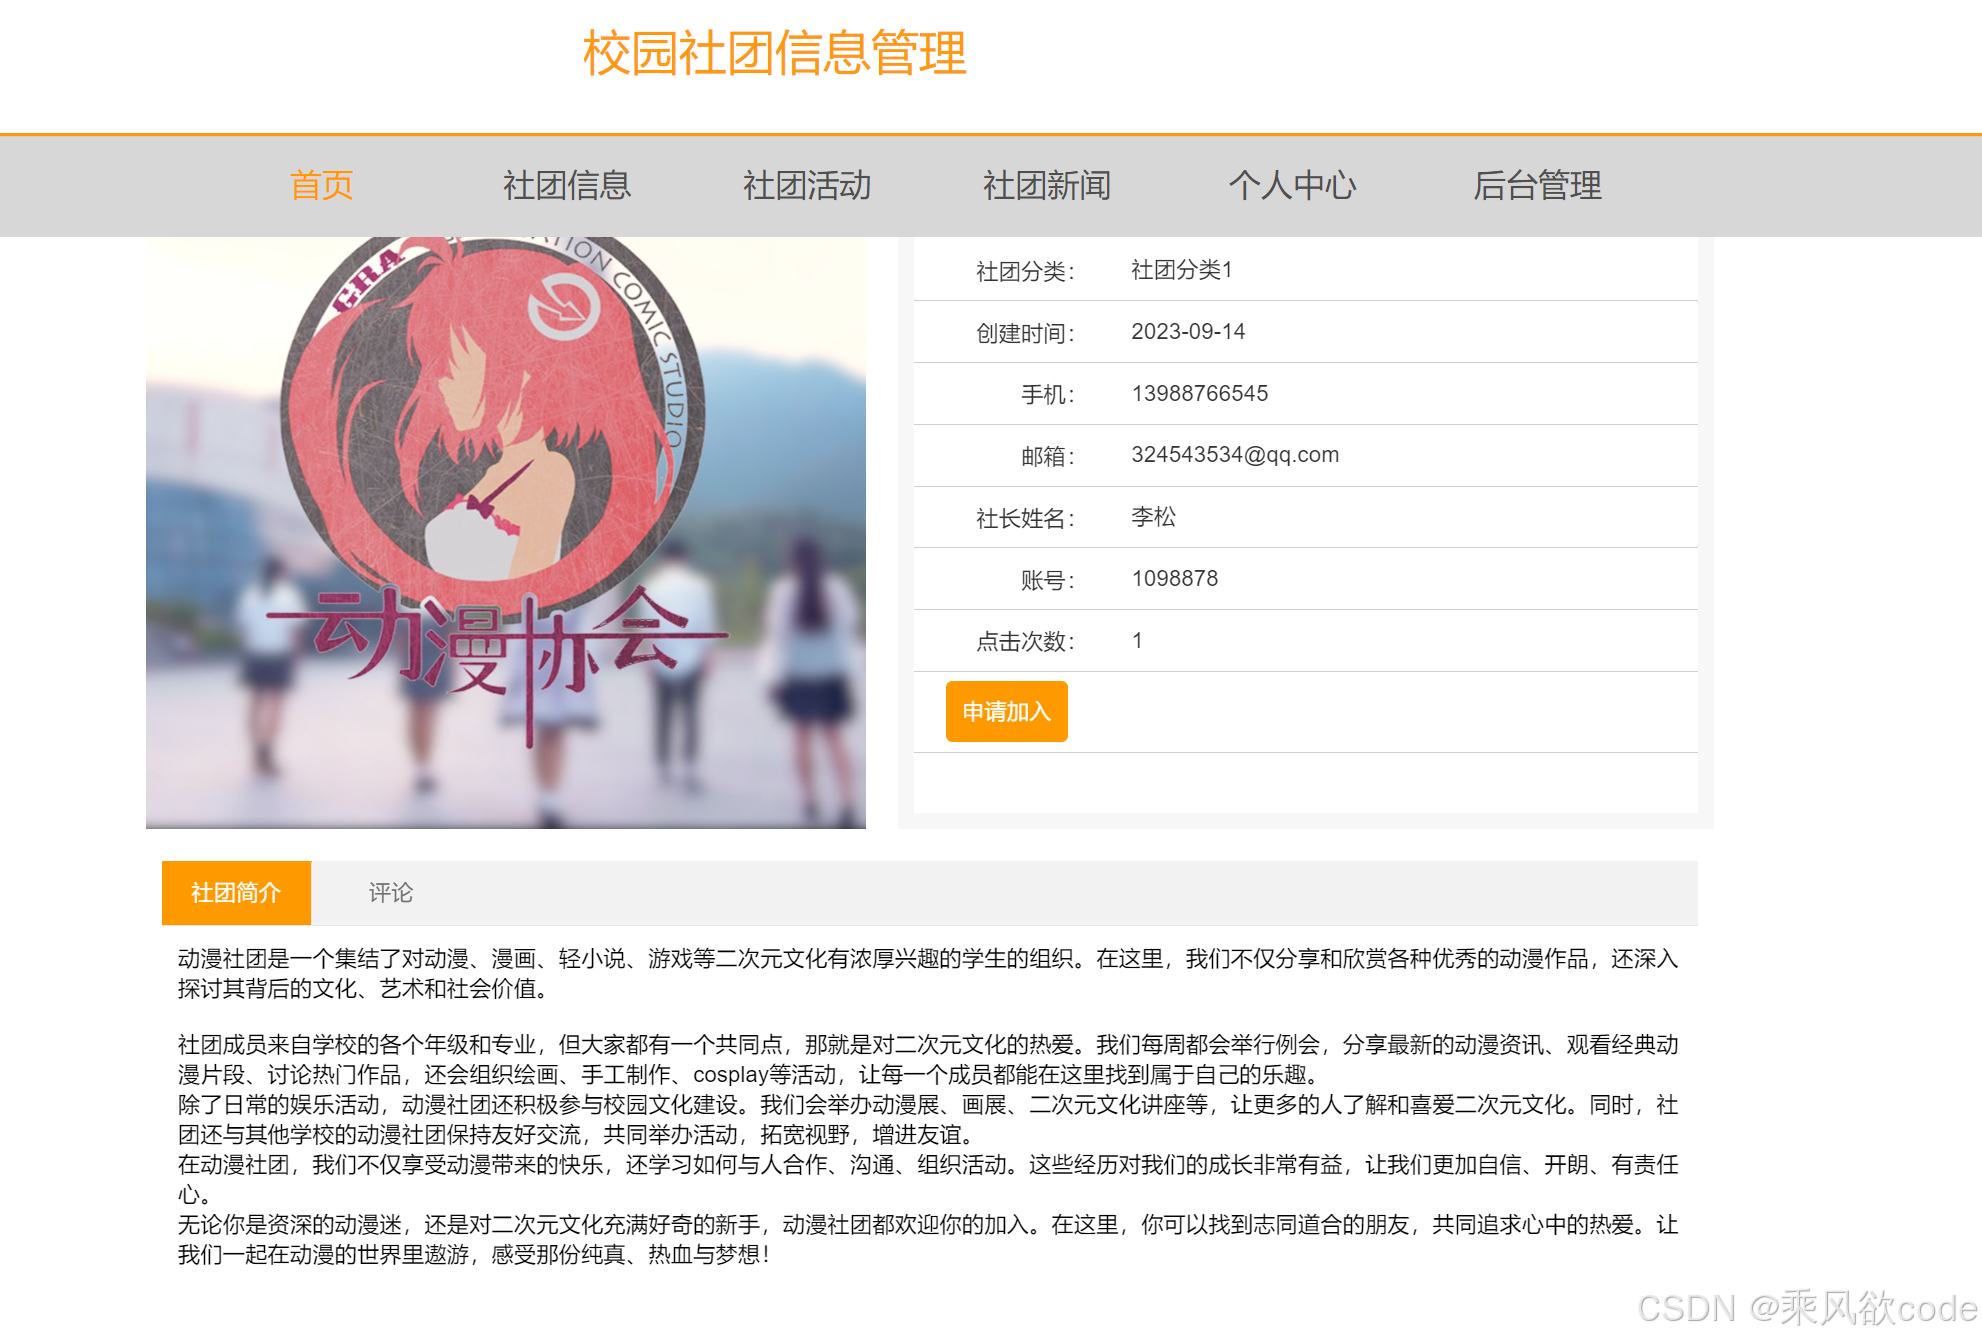
Task: Open the 社团新闻 section
Action: [x=1048, y=185]
